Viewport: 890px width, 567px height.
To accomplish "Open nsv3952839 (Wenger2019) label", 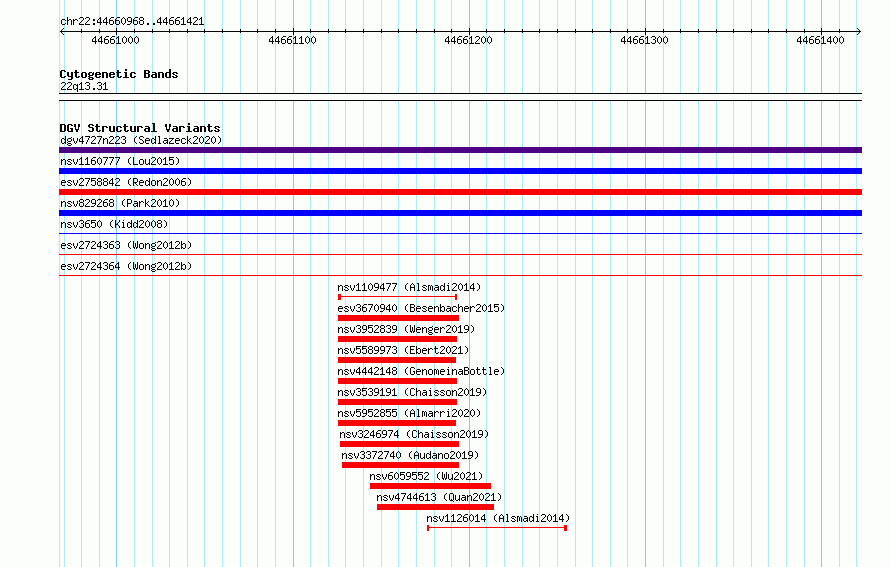I will pos(406,329).
